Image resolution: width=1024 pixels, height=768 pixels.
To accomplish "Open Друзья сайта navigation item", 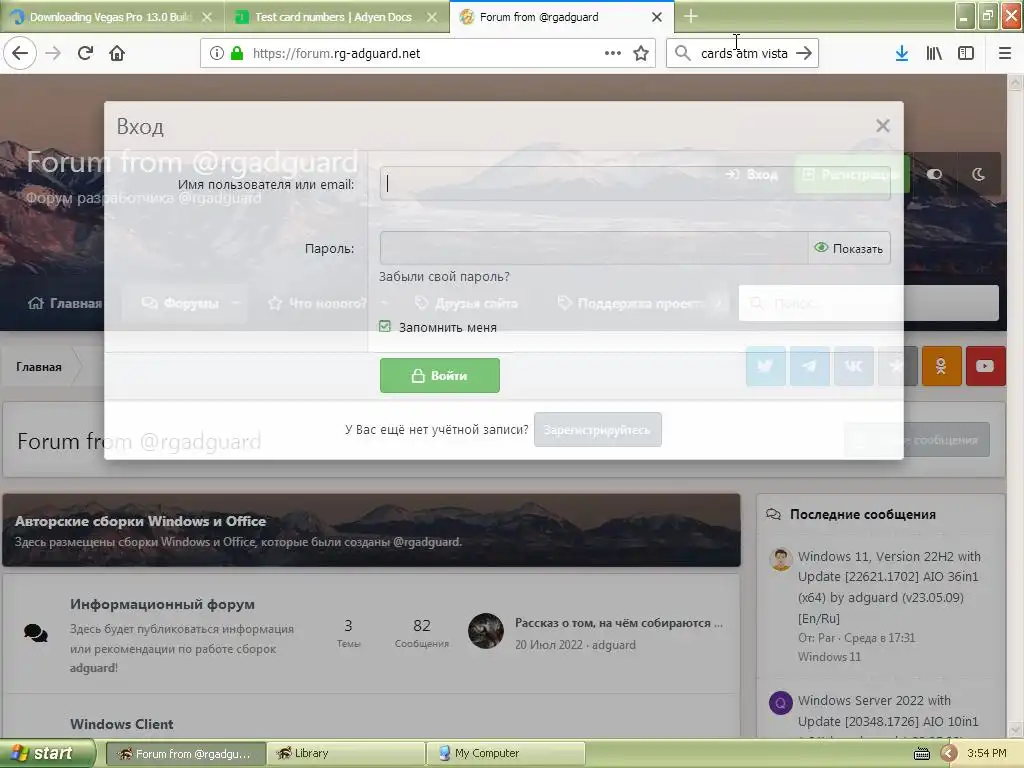I will pyautogui.click(x=466, y=303).
